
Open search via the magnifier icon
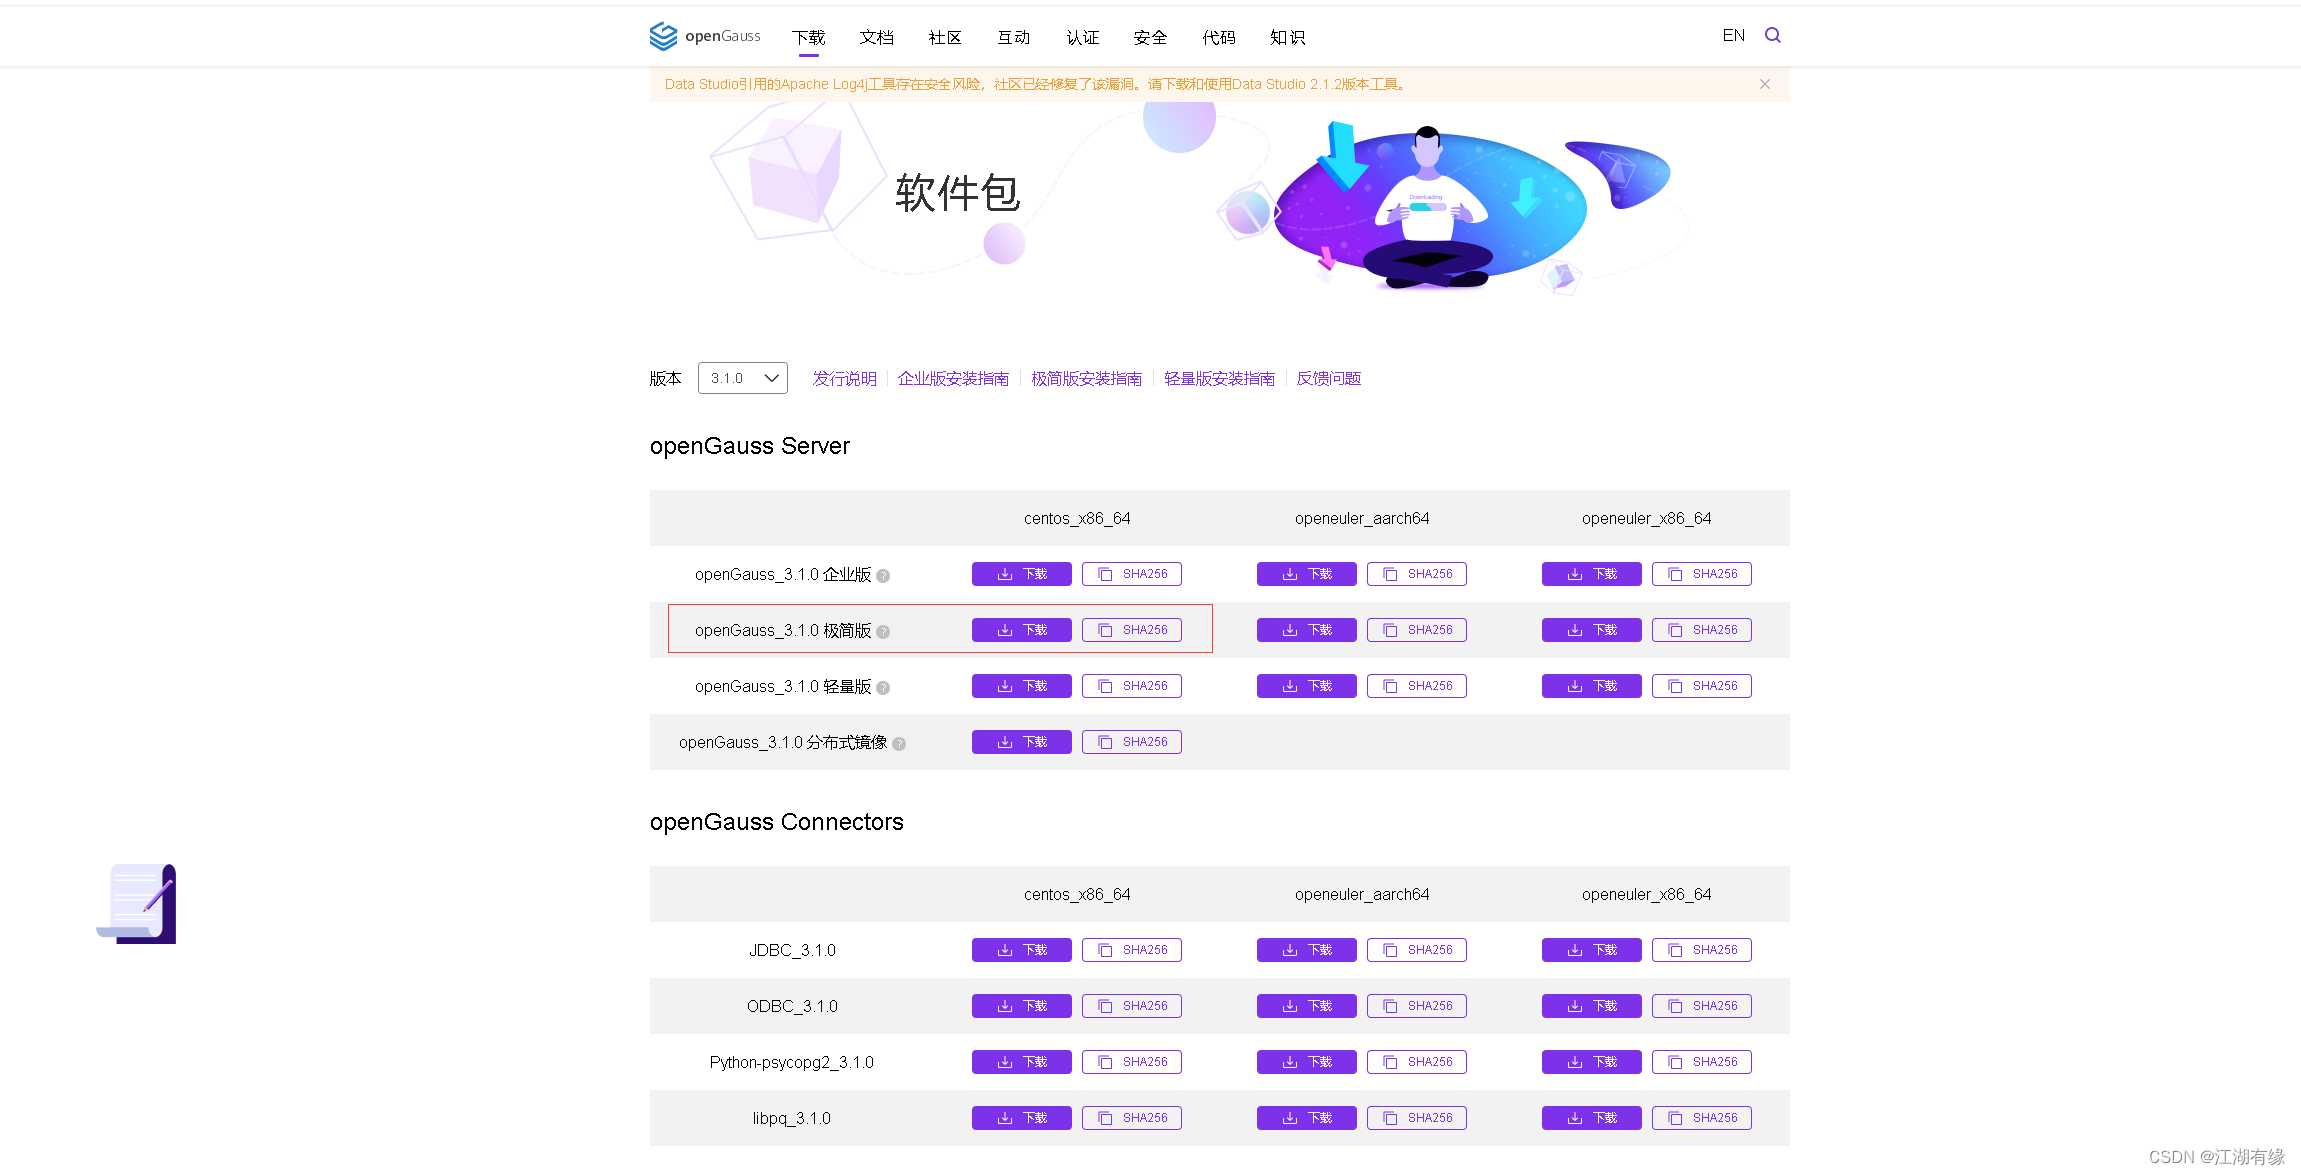(x=1772, y=35)
